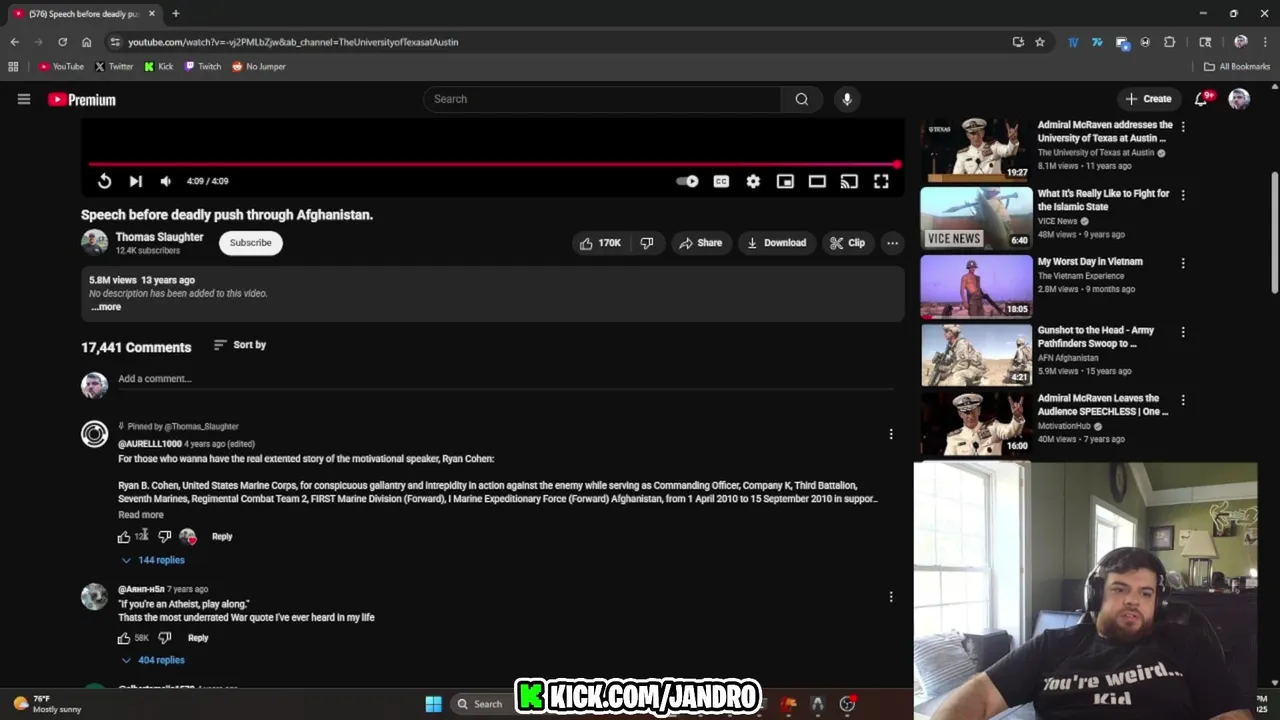This screenshot has width=1280, height=720.
Task: Open No Jumper bookmark
Action: (x=259, y=67)
